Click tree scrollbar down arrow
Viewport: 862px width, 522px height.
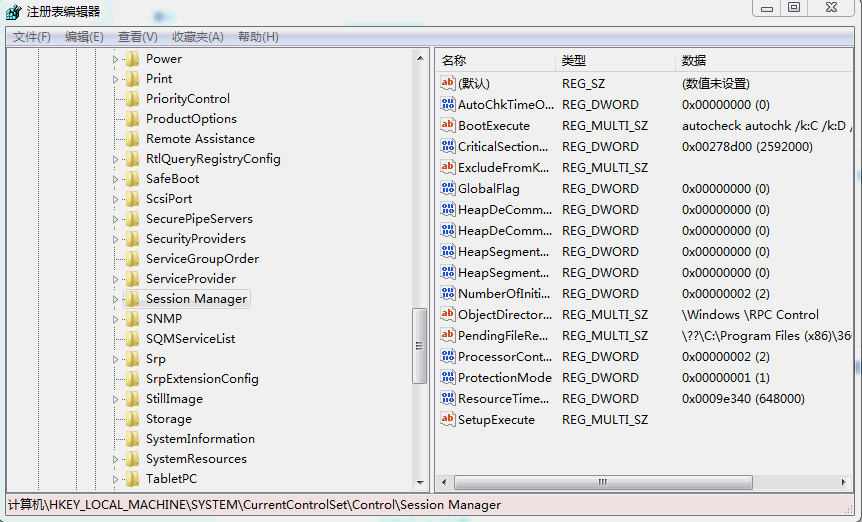point(420,482)
